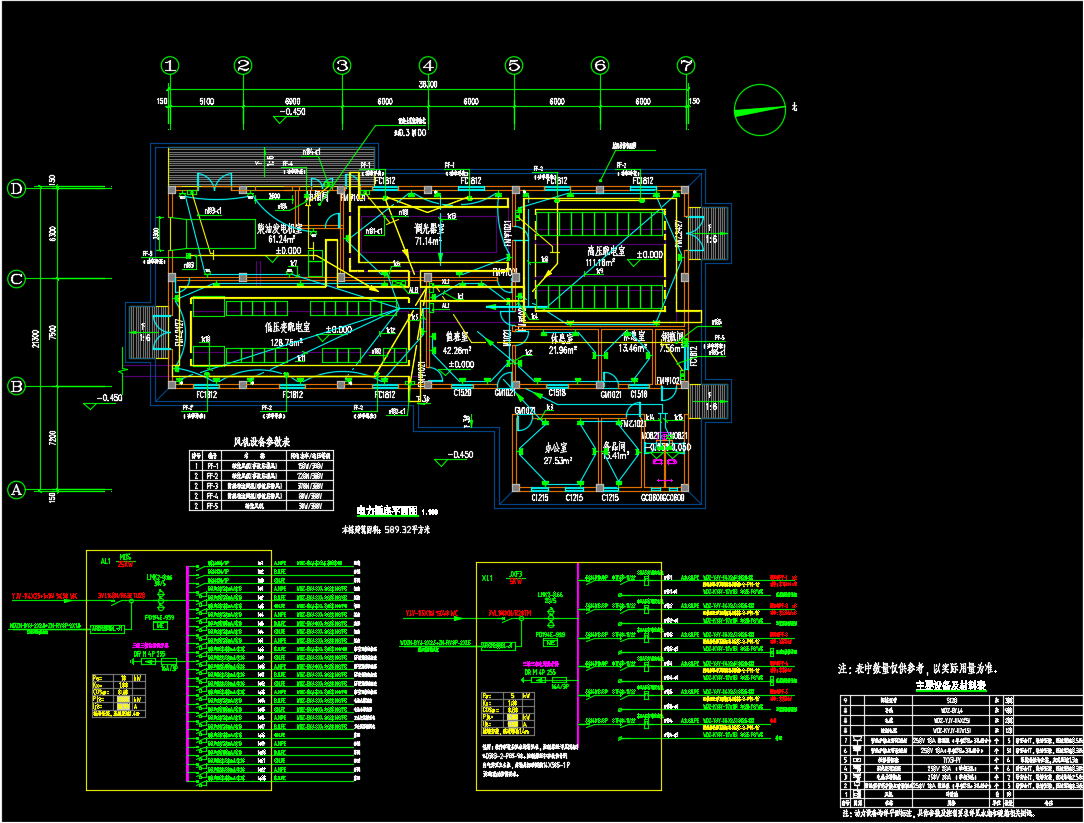
Task: Select the 38300 overall dimension text
Action: (x=428, y=86)
